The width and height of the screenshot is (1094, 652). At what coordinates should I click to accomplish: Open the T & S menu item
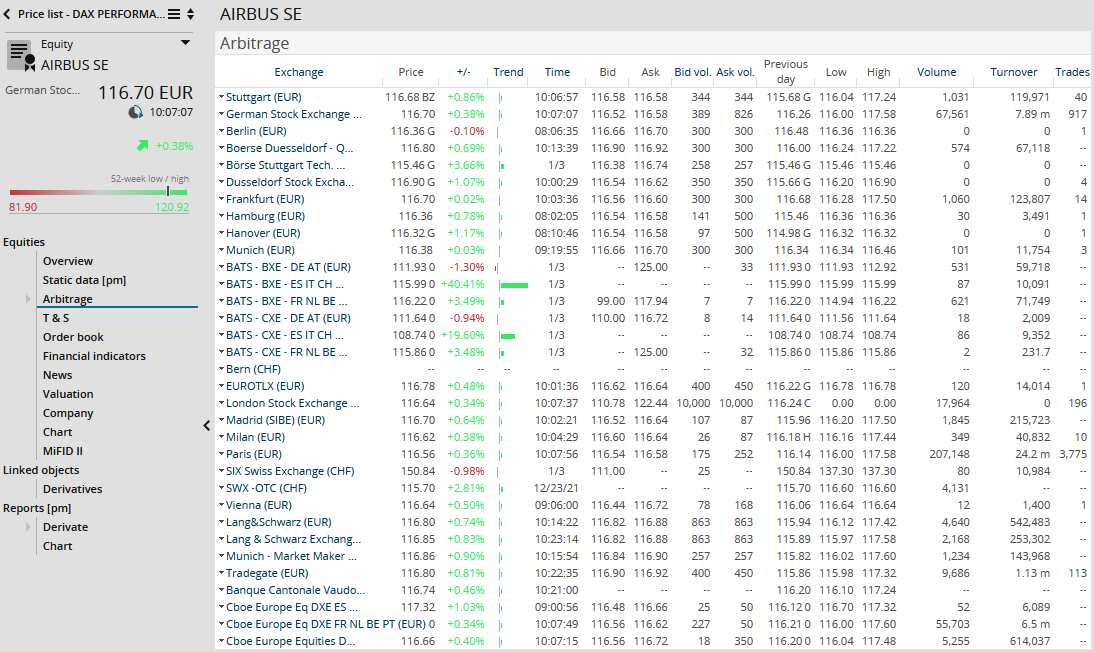pyautogui.click(x=56, y=318)
